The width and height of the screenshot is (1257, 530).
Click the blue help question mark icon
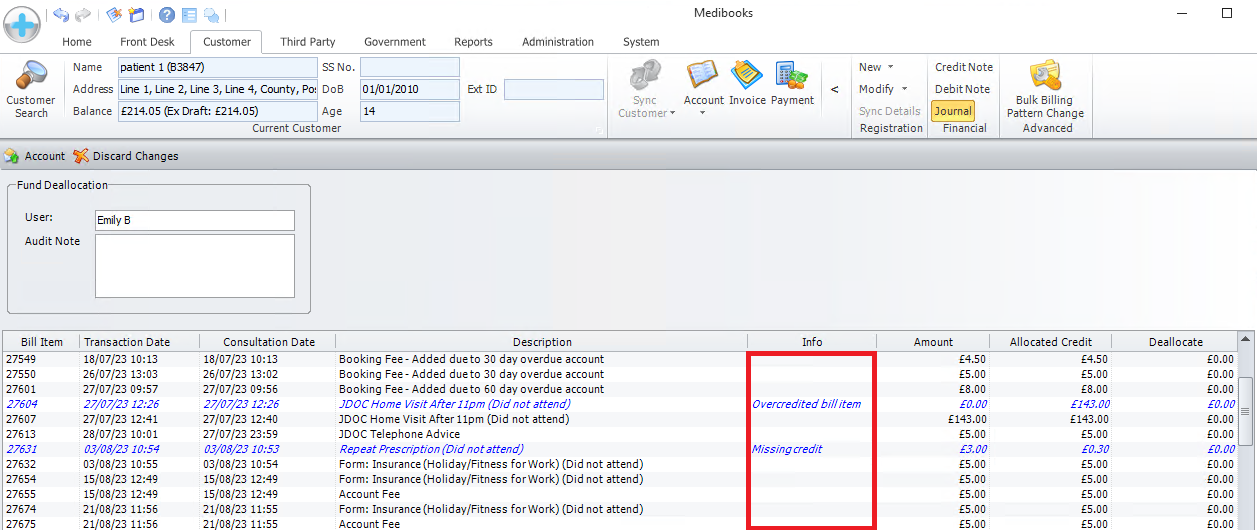click(x=166, y=14)
